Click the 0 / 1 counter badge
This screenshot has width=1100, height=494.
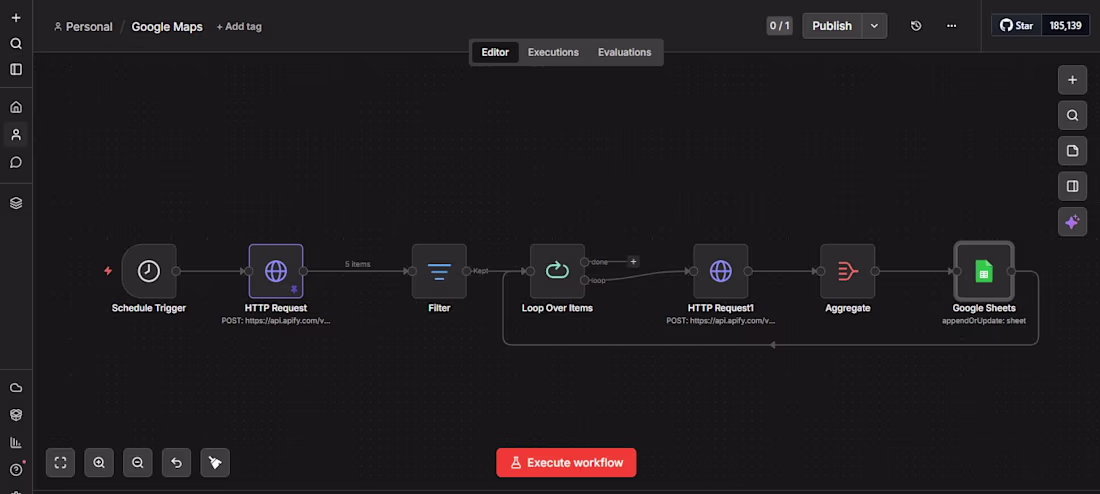pyautogui.click(x=779, y=26)
